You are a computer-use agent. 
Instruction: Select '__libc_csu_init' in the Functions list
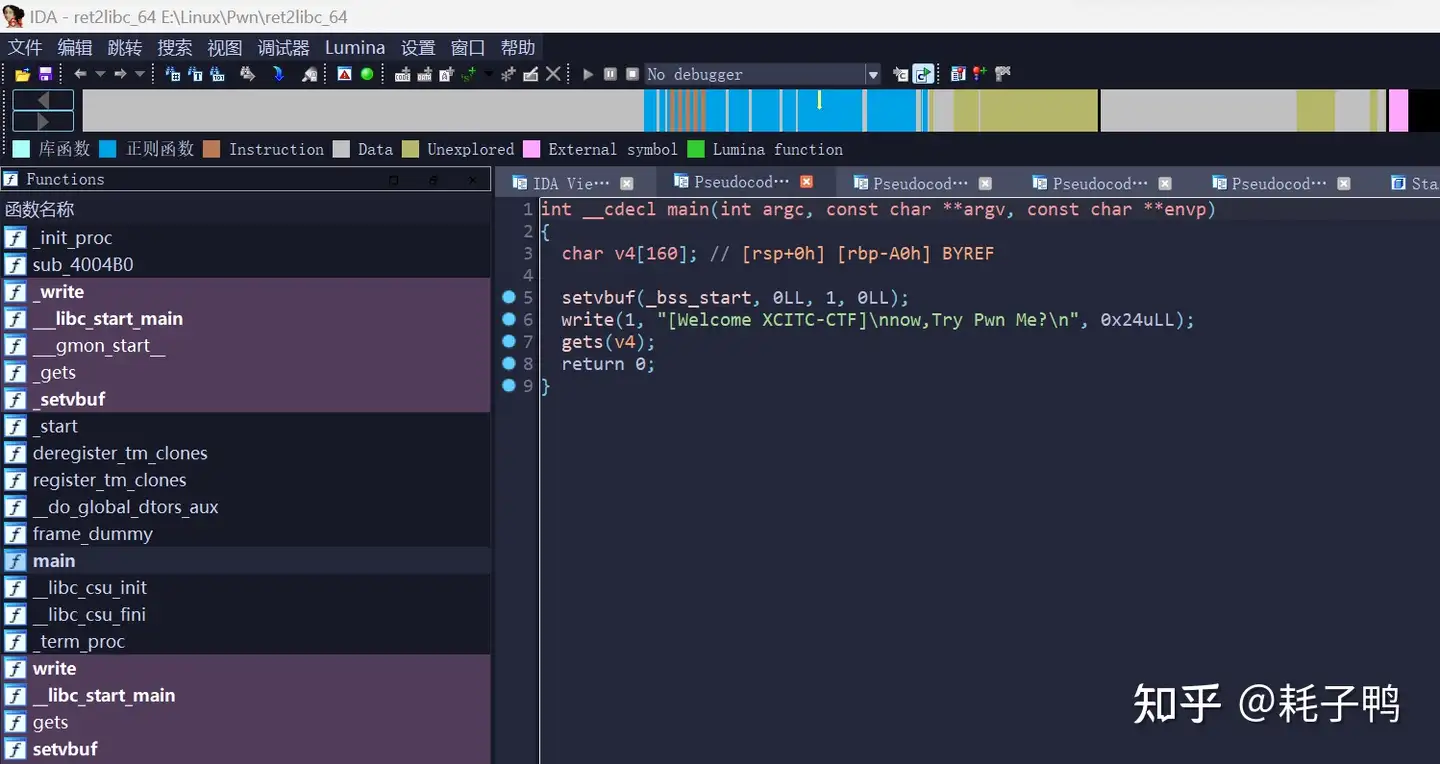tap(245, 588)
